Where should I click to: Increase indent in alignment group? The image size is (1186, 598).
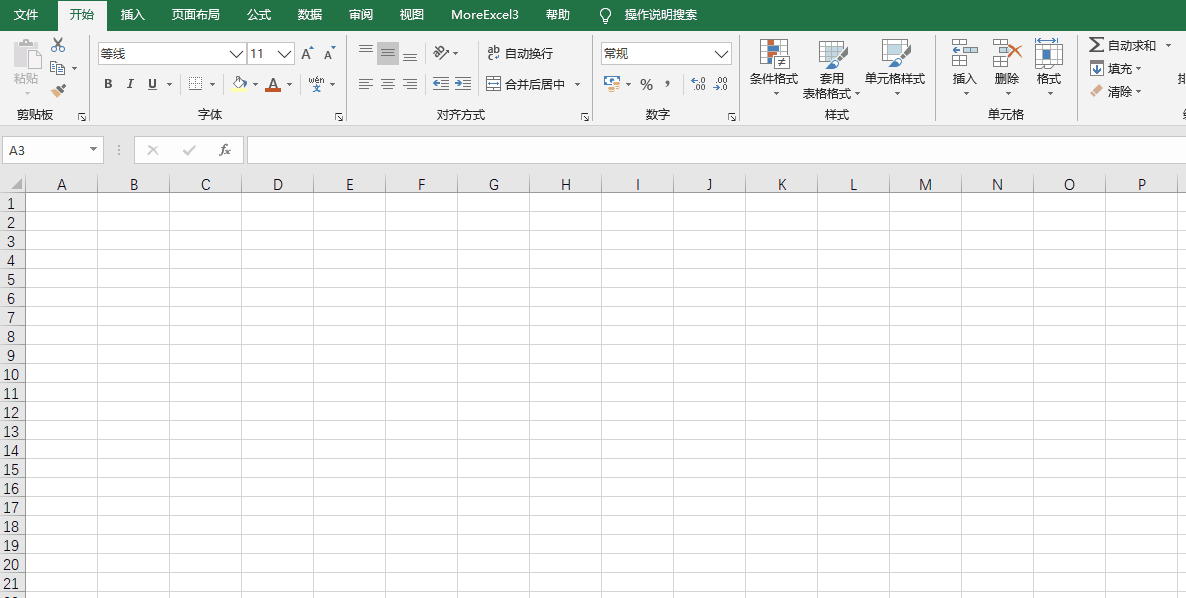(x=462, y=85)
